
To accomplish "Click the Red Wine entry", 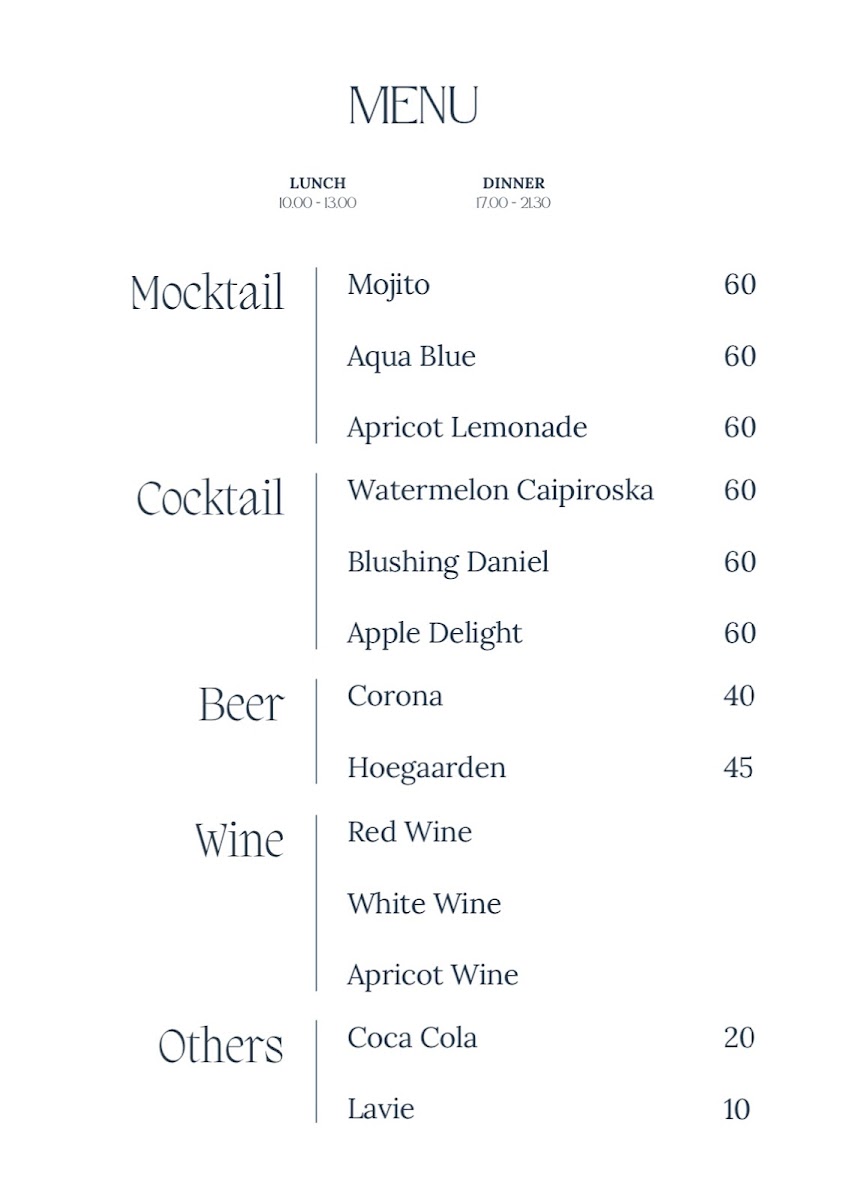I will [409, 832].
